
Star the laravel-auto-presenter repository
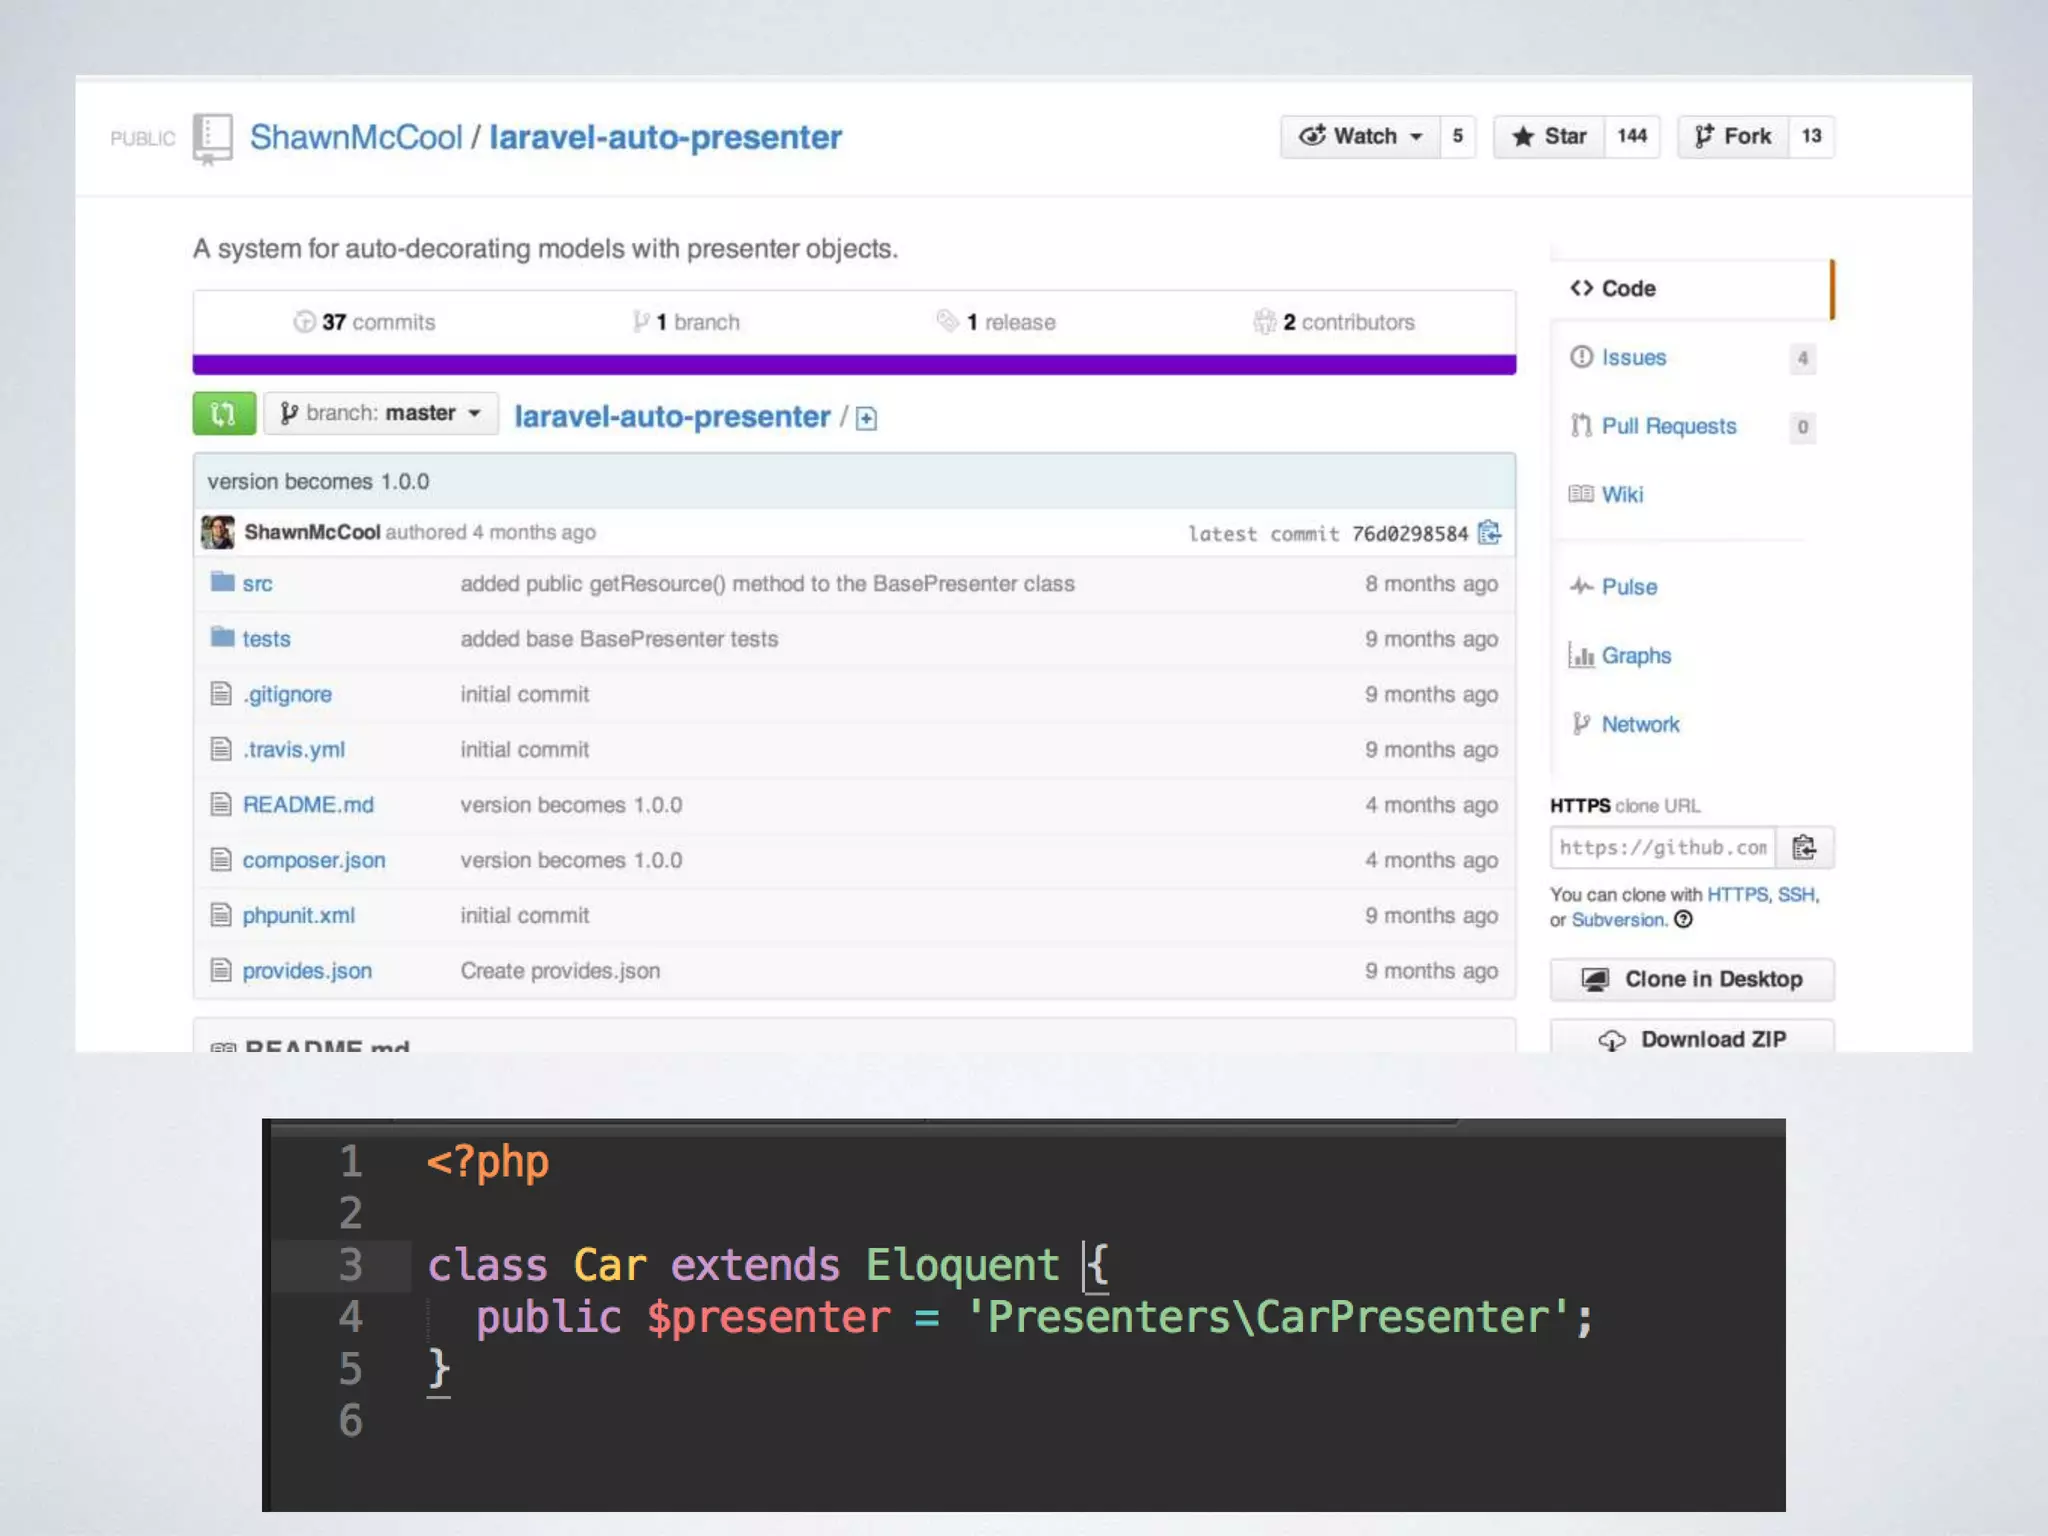[1549, 137]
